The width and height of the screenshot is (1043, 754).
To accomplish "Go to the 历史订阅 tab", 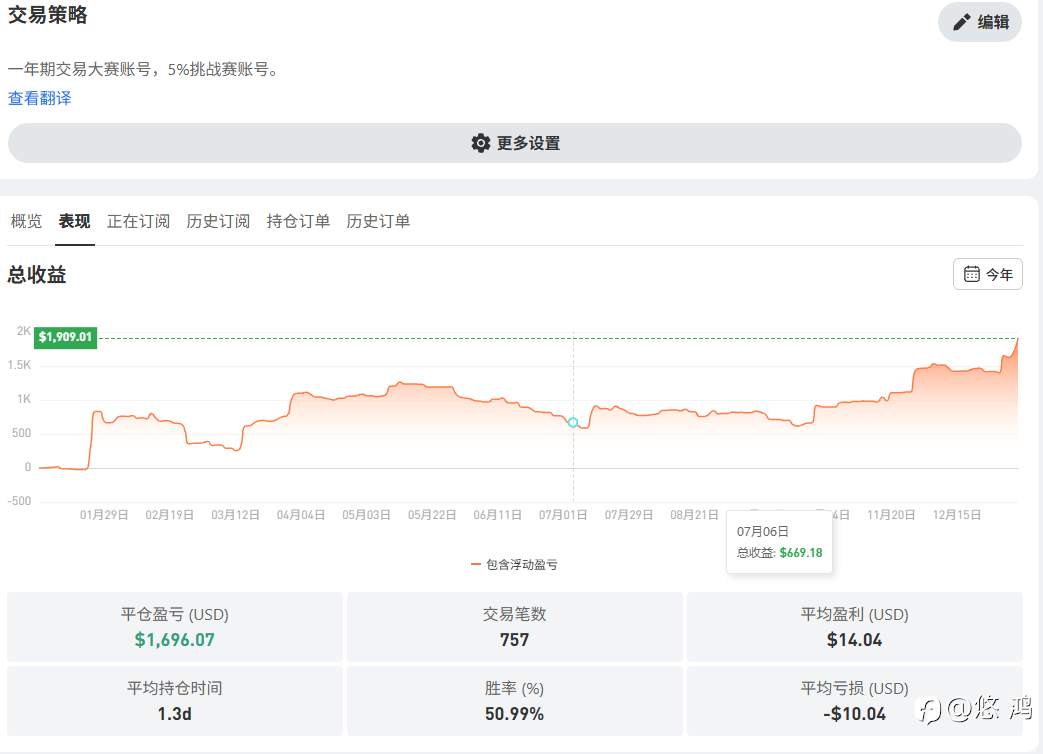I will (x=218, y=221).
